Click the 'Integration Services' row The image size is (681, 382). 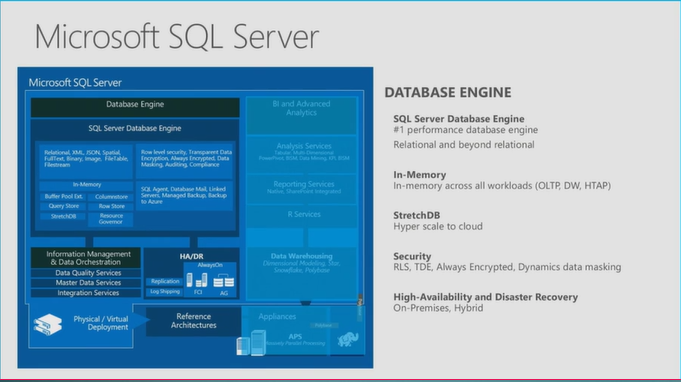[86, 293]
